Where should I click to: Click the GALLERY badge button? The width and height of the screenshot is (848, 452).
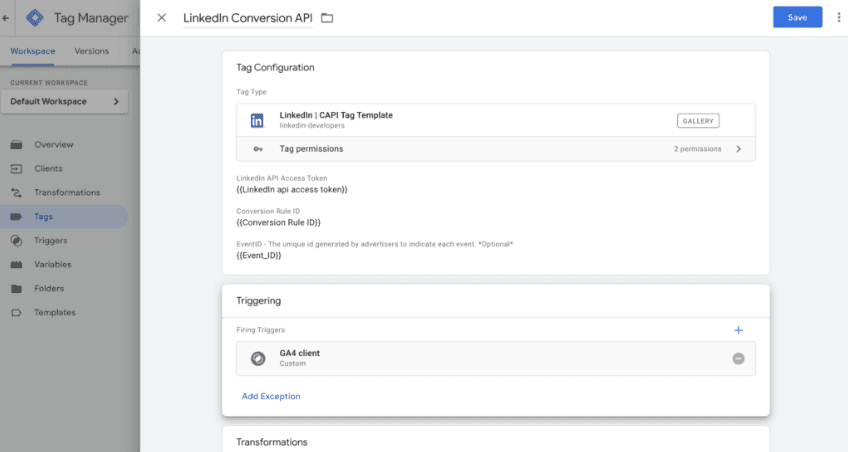point(698,121)
